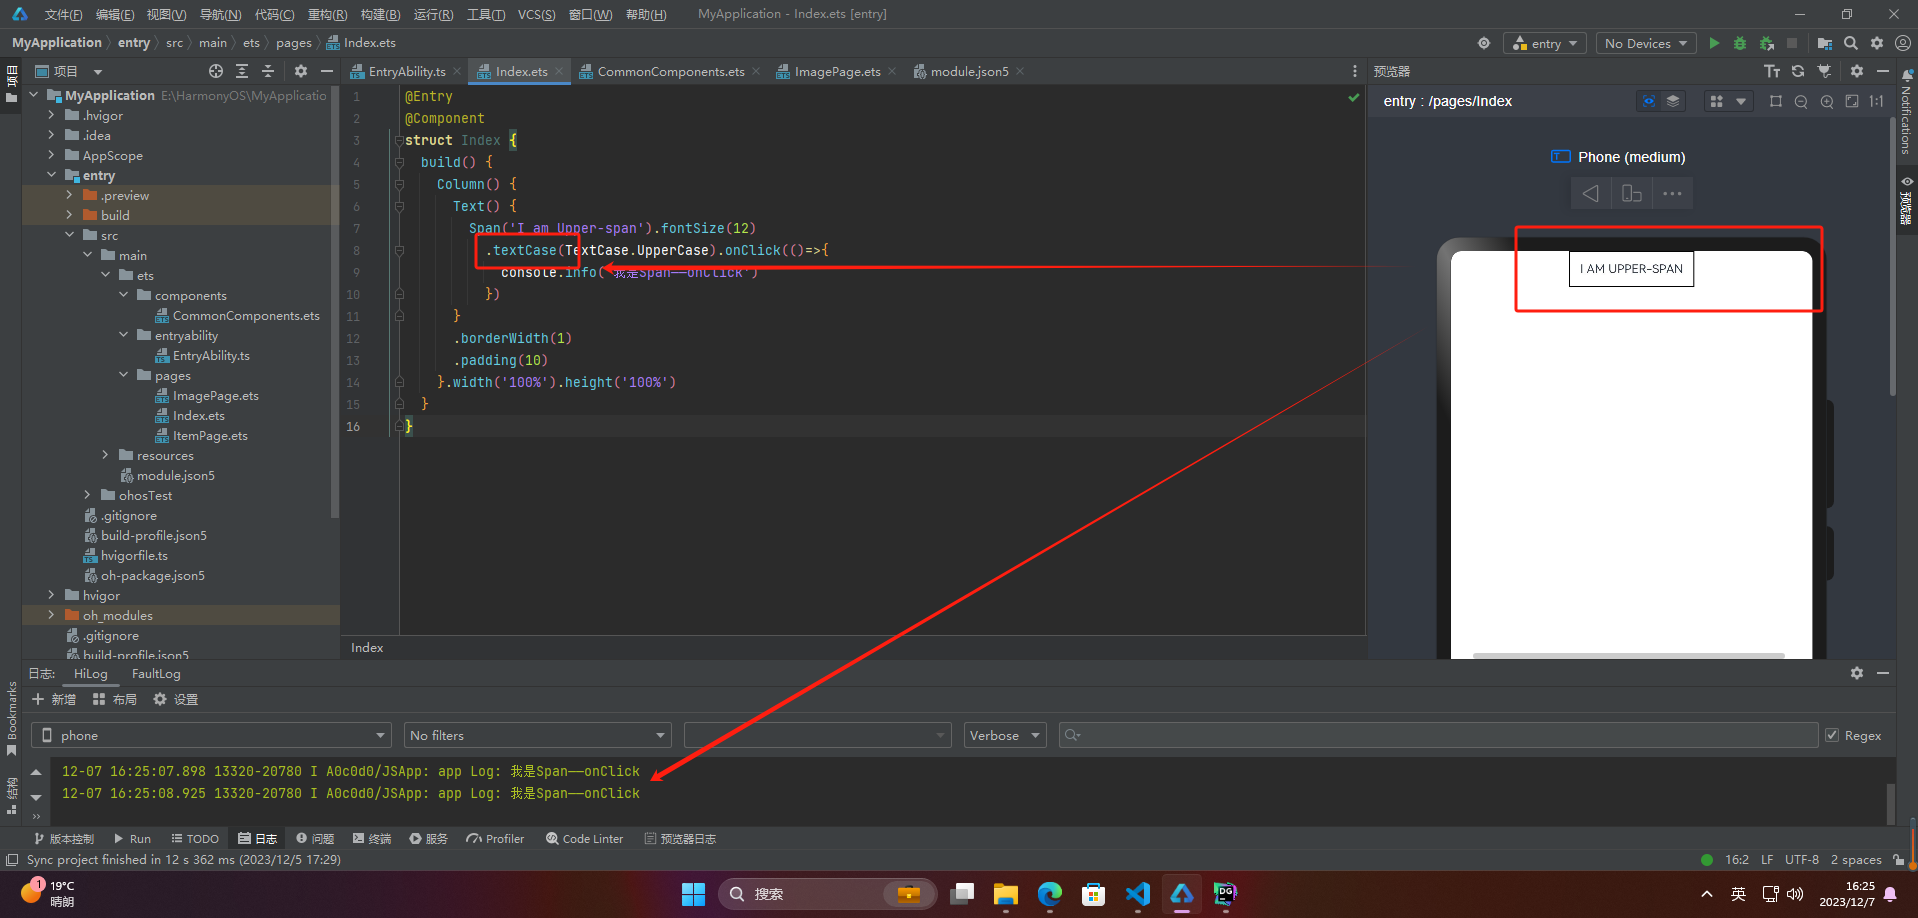Open the Notifications side panel
This screenshot has height=918, width=1918.
point(1907,111)
